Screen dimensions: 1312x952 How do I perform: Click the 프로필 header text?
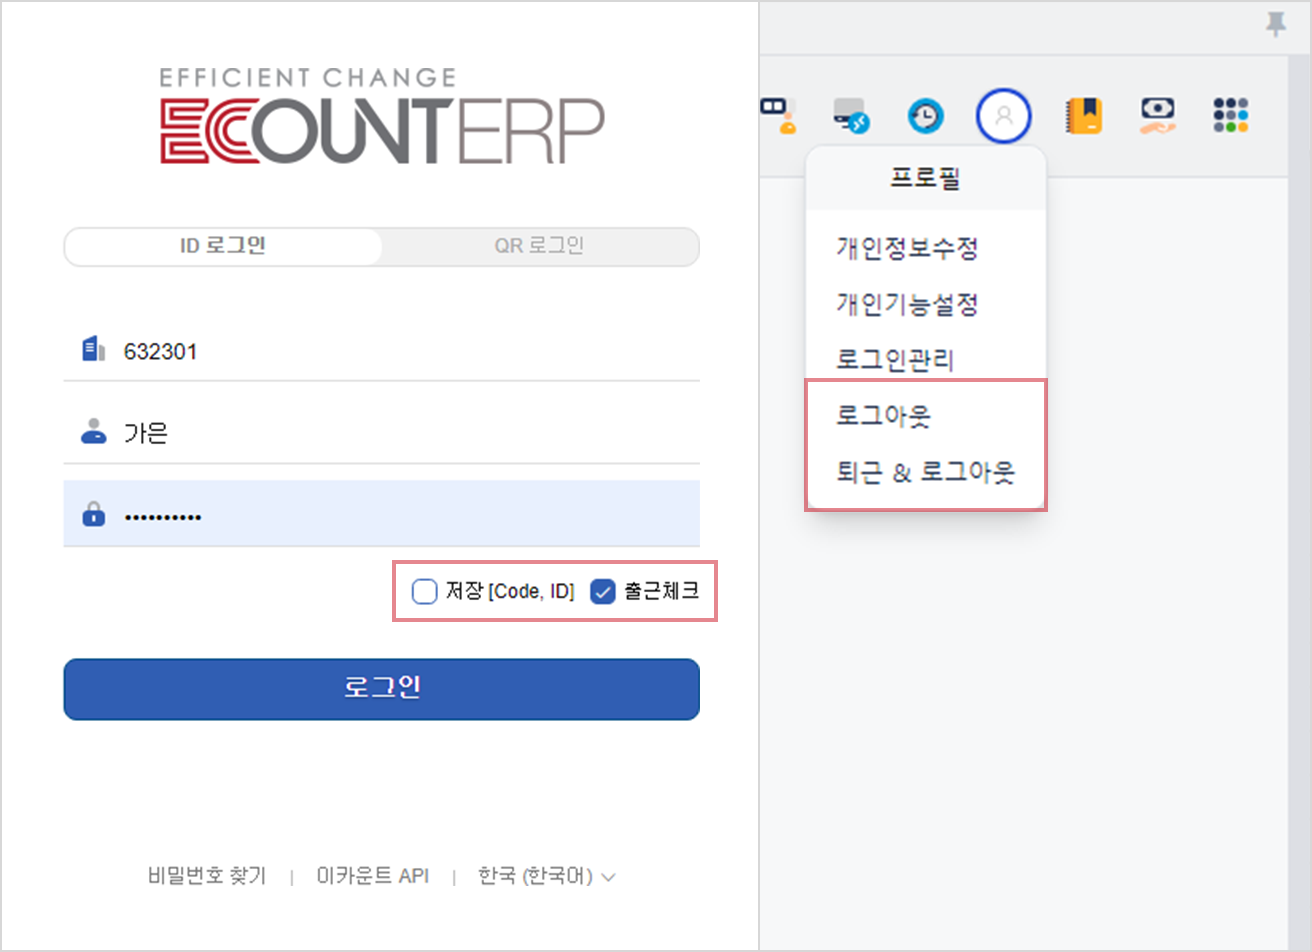[x=925, y=178]
